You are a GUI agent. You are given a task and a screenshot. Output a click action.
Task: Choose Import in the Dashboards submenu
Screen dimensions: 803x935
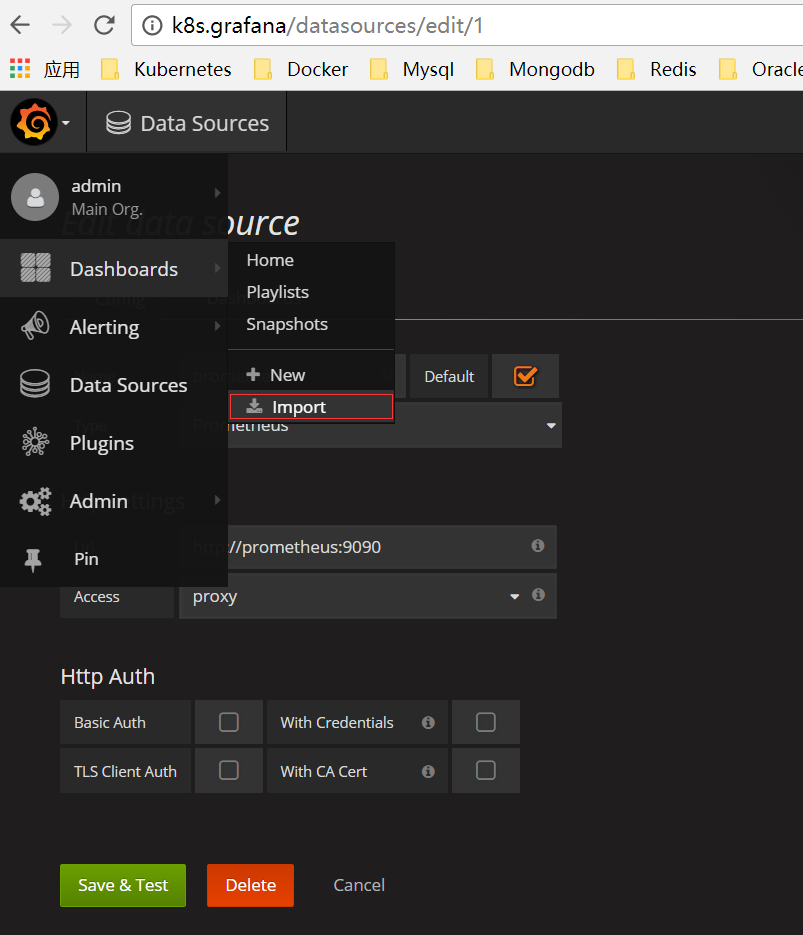point(311,407)
